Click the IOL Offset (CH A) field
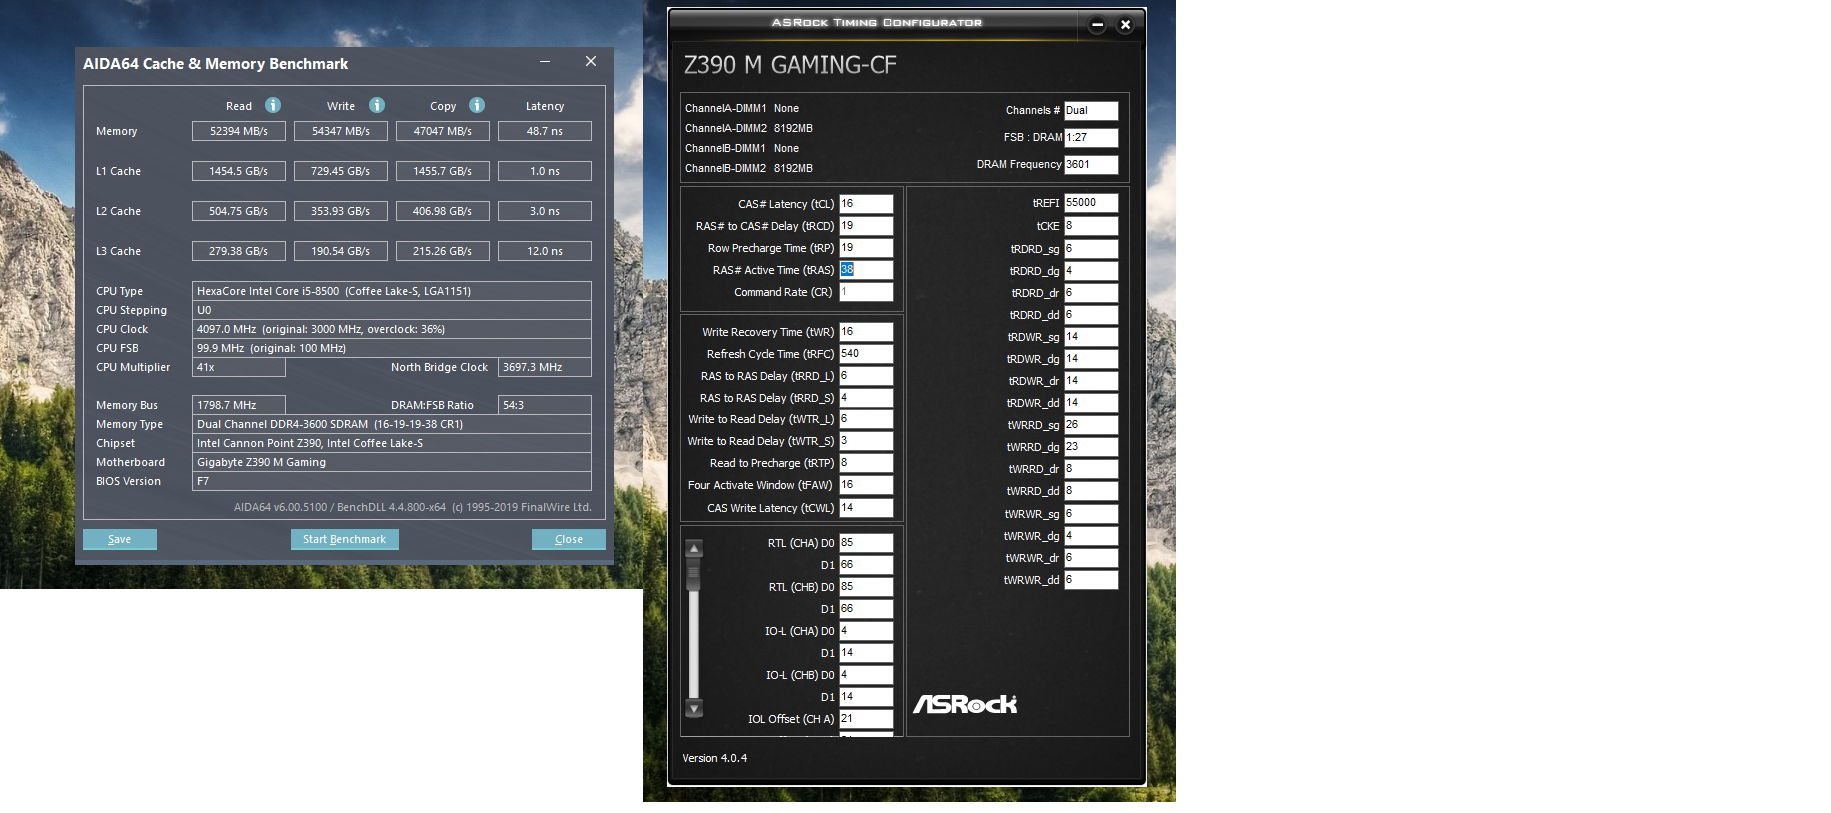The height and width of the screenshot is (813, 1831). click(866, 719)
